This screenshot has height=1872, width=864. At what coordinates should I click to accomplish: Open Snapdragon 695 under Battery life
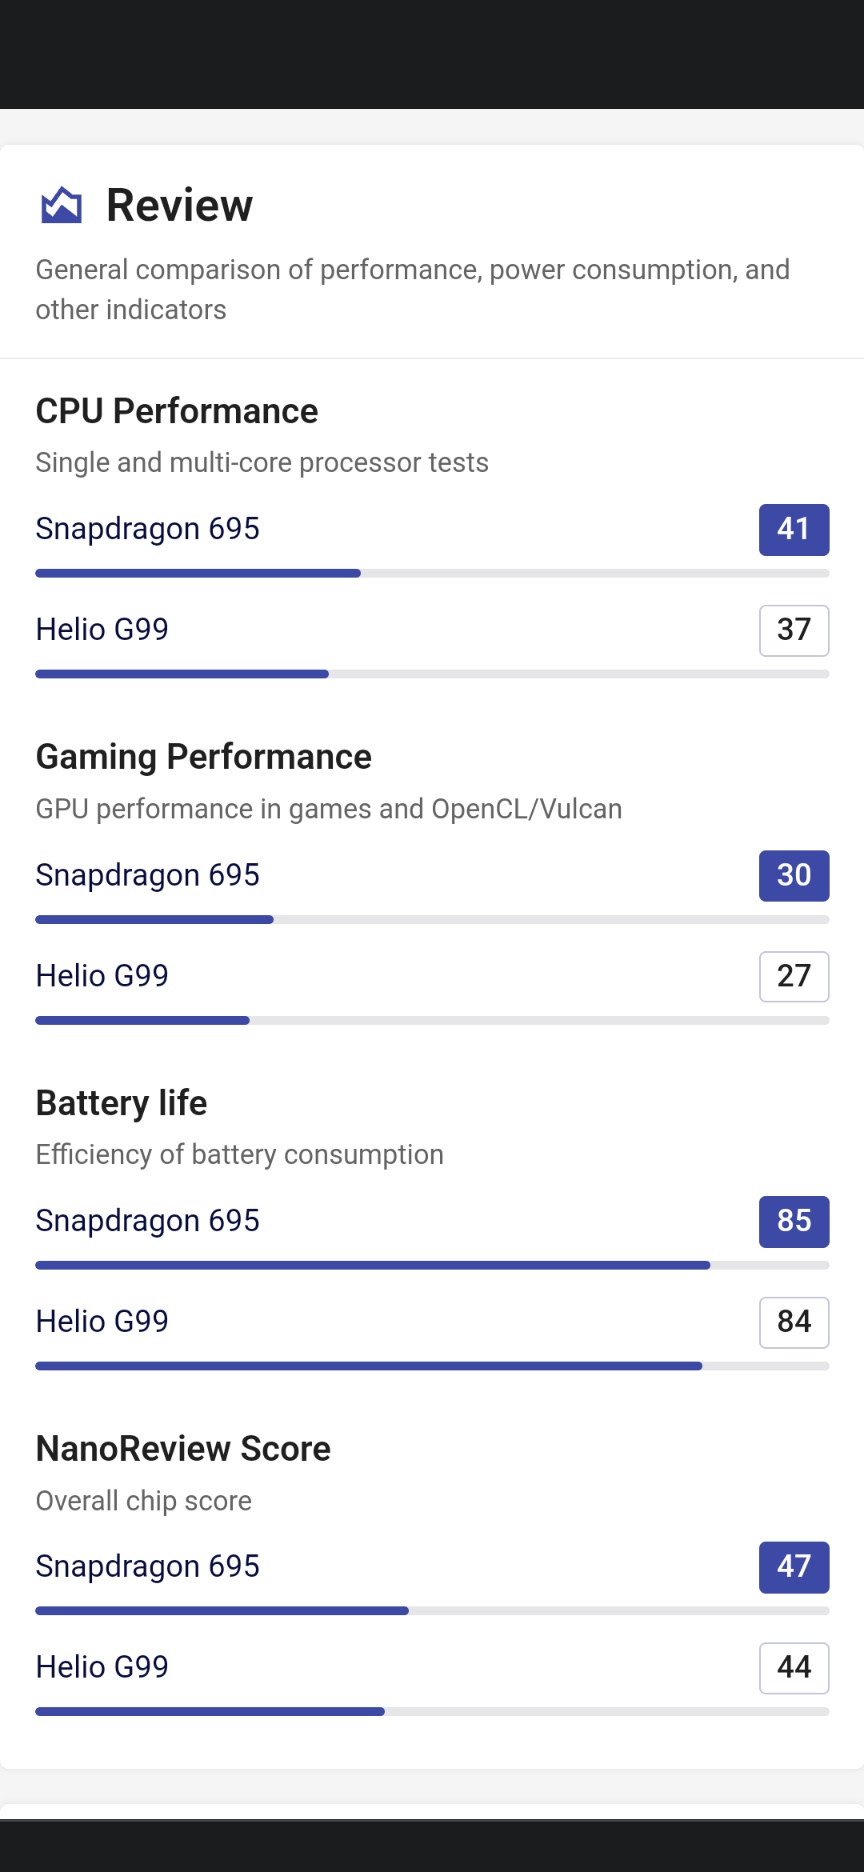(147, 1221)
